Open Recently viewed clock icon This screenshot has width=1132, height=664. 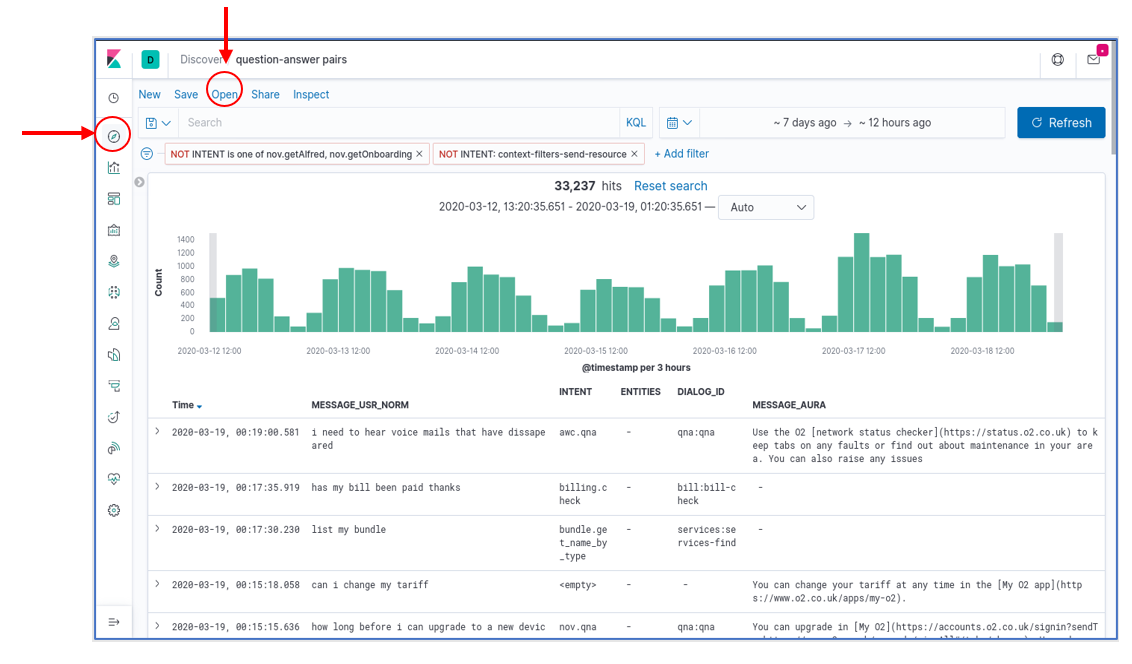click(113, 97)
